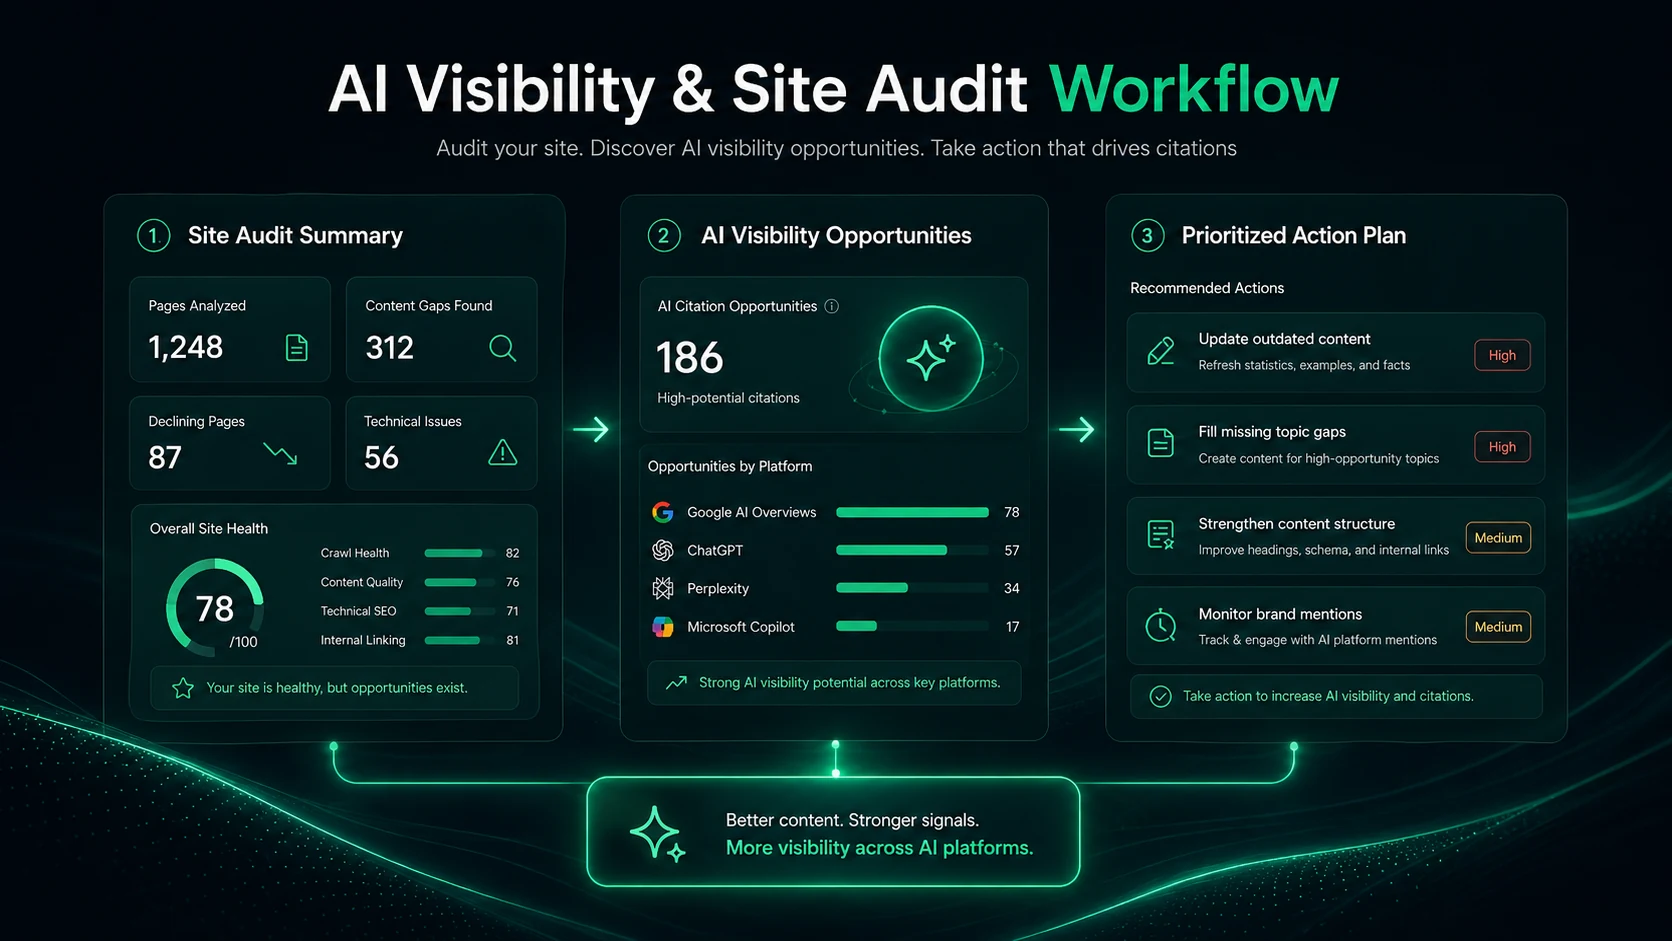Click the 1,248 pages analyzed value
Viewport: 1672px width, 941px height.
coord(186,347)
